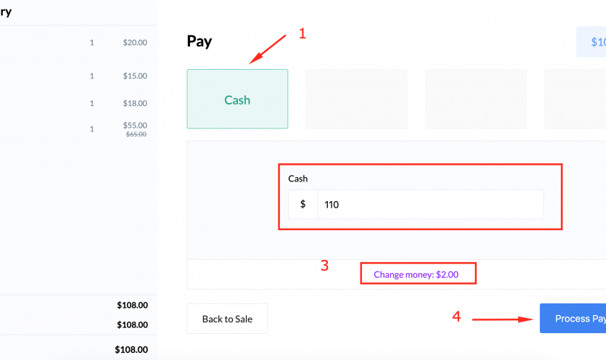Select the fourth, partially visible payment tile
The height and width of the screenshot is (360, 606).
tap(575, 99)
